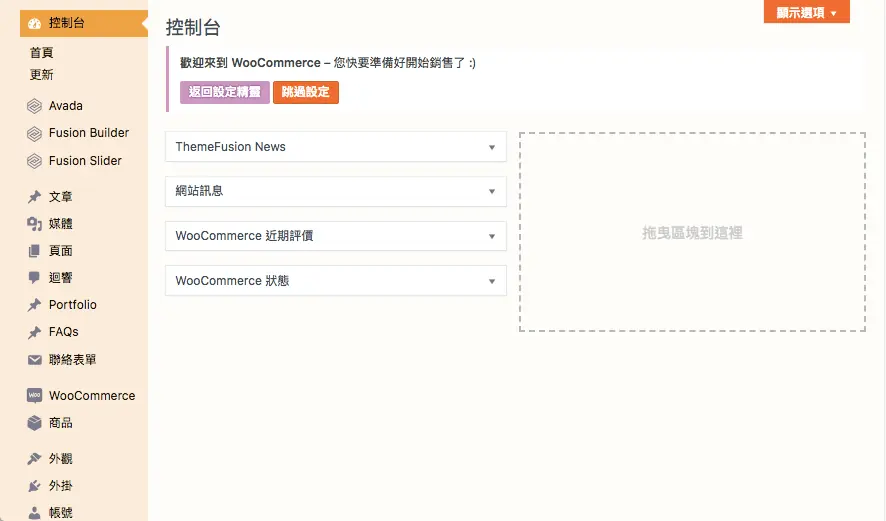Open the 控制台 menu item
The height and width of the screenshot is (521, 886).
click(x=84, y=23)
